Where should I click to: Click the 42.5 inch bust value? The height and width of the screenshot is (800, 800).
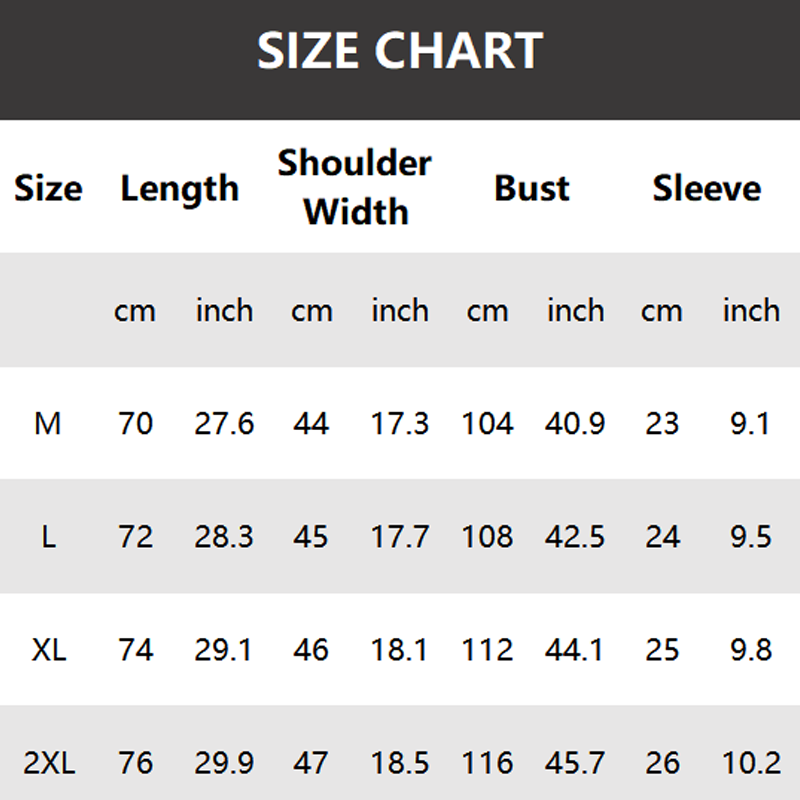click(x=575, y=537)
